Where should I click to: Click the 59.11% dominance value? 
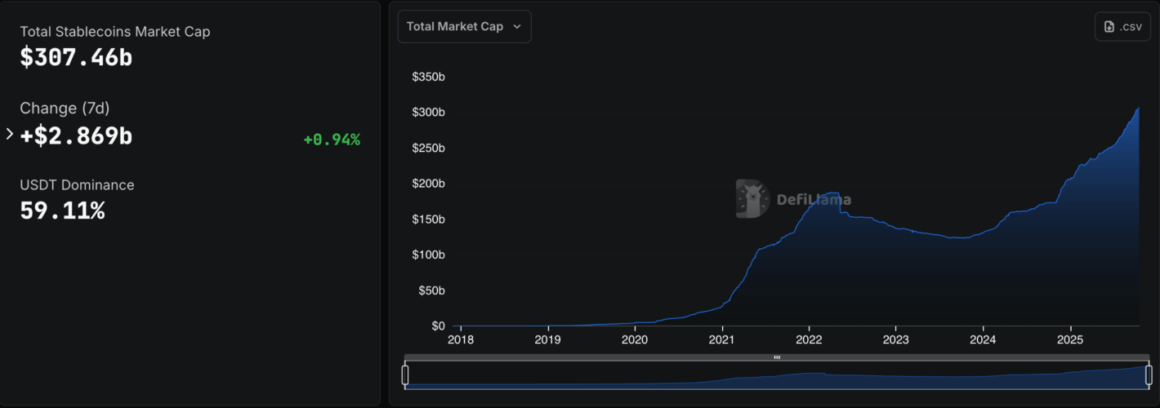click(62, 211)
